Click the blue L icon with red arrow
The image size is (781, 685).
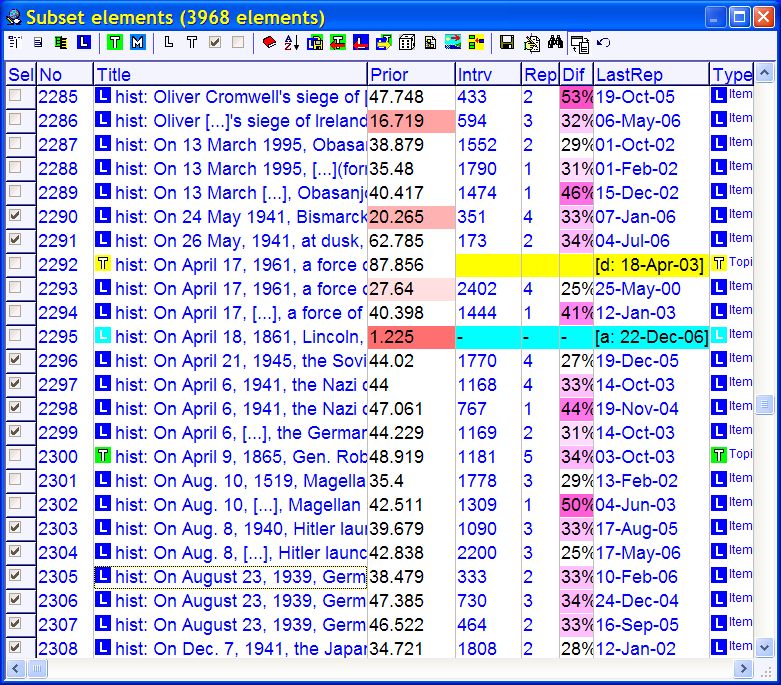pyautogui.click(x=361, y=43)
